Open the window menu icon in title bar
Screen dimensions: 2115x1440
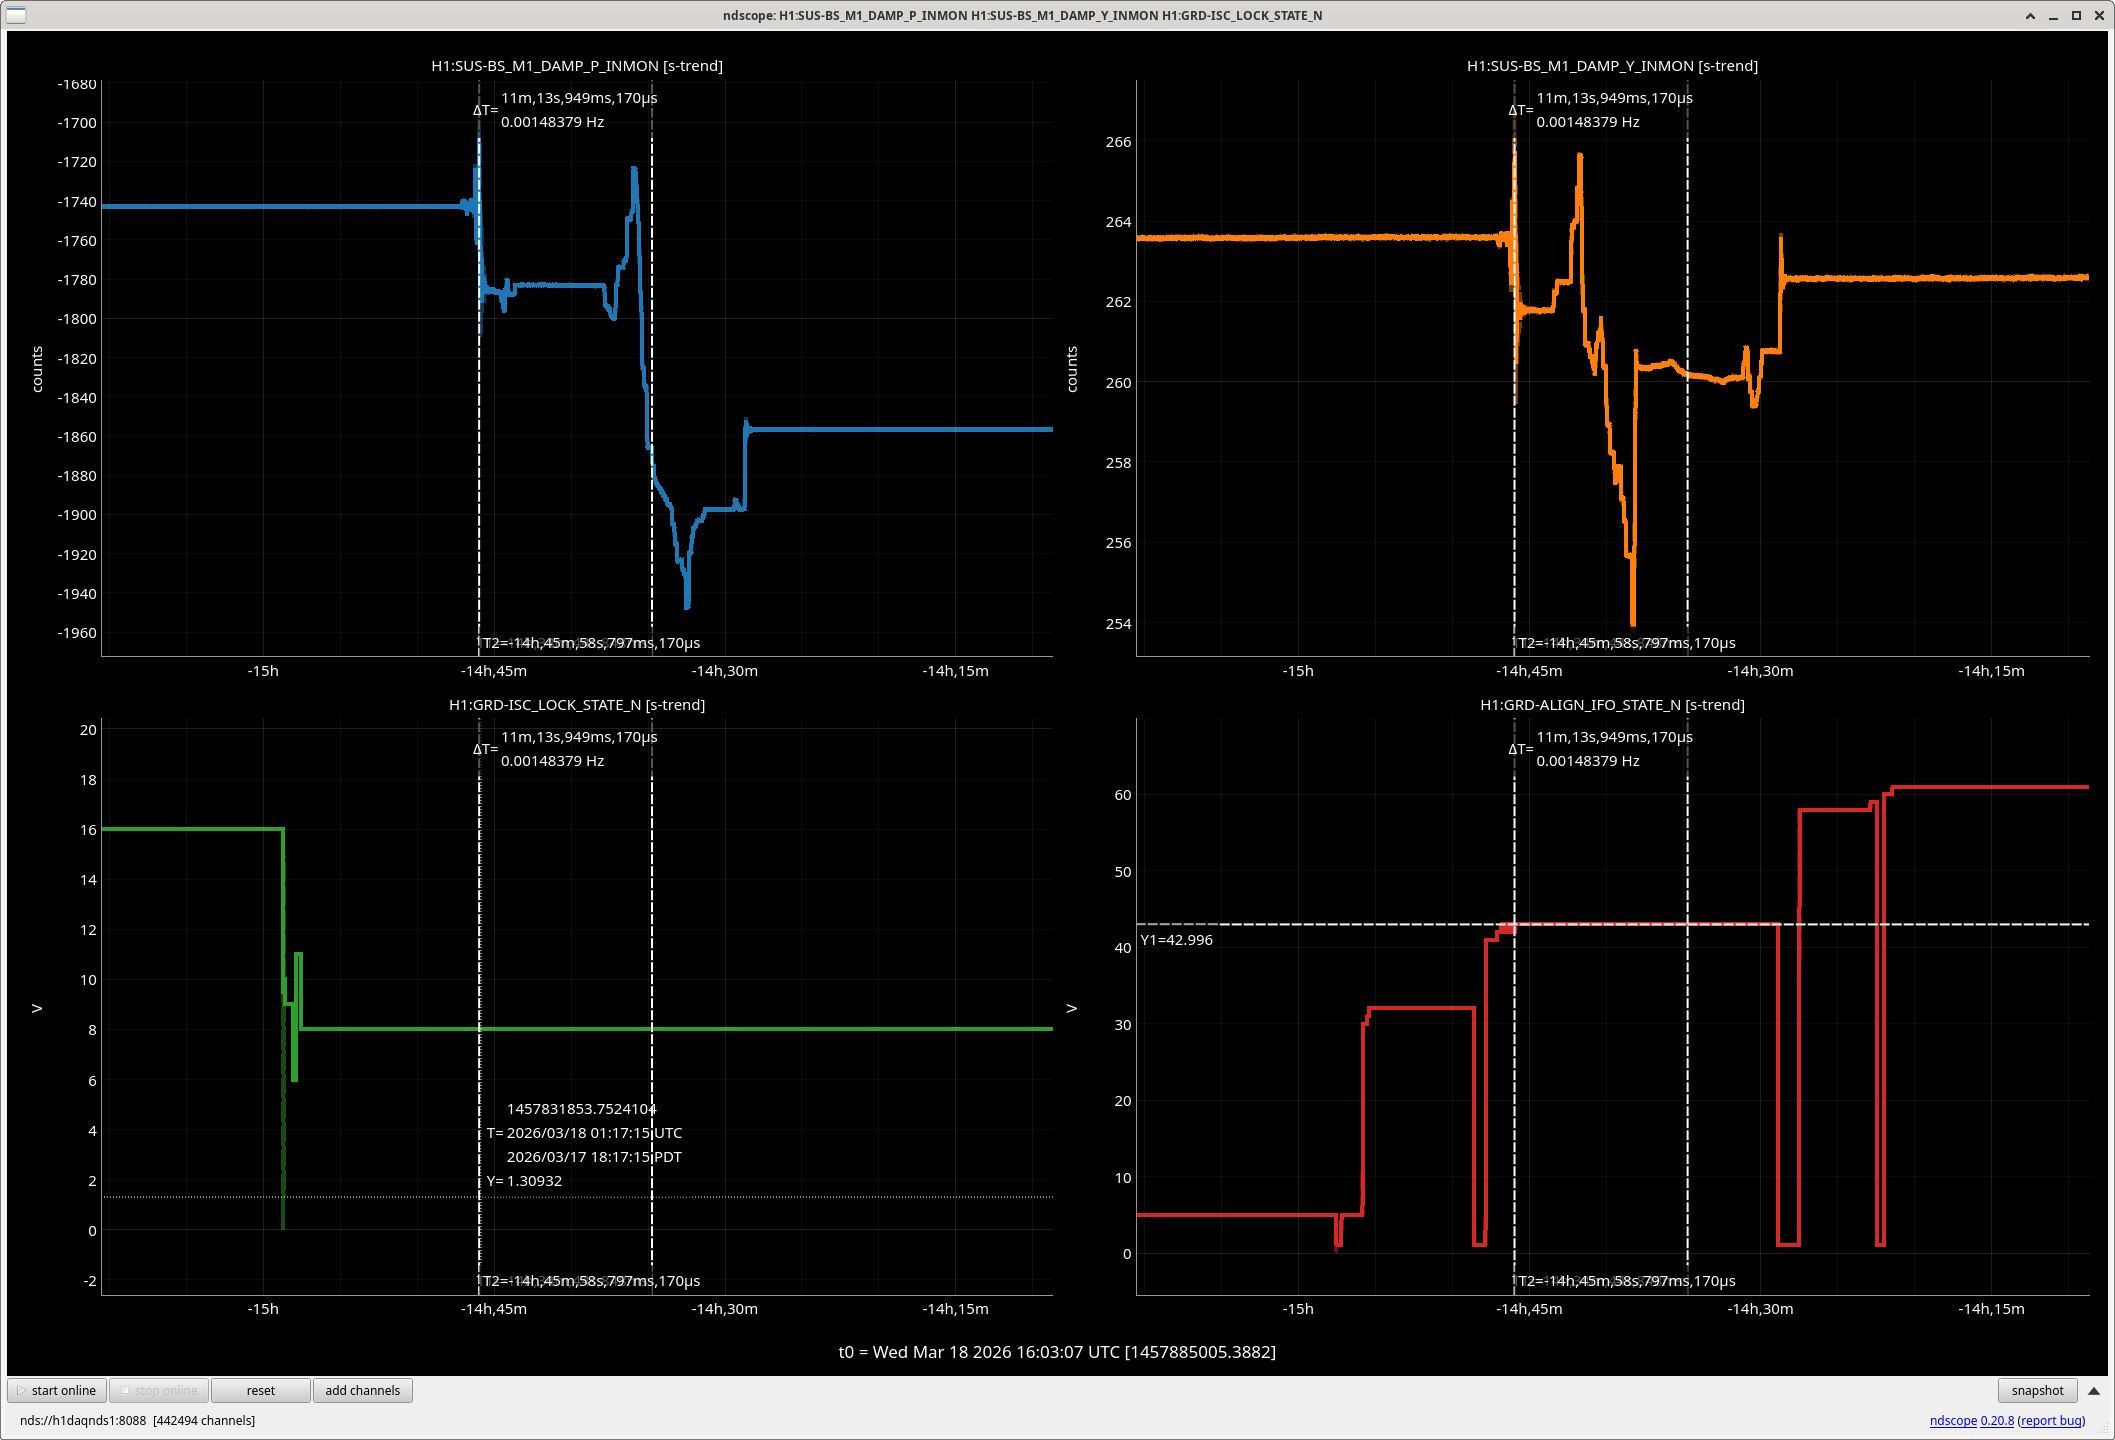pos(16,15)
